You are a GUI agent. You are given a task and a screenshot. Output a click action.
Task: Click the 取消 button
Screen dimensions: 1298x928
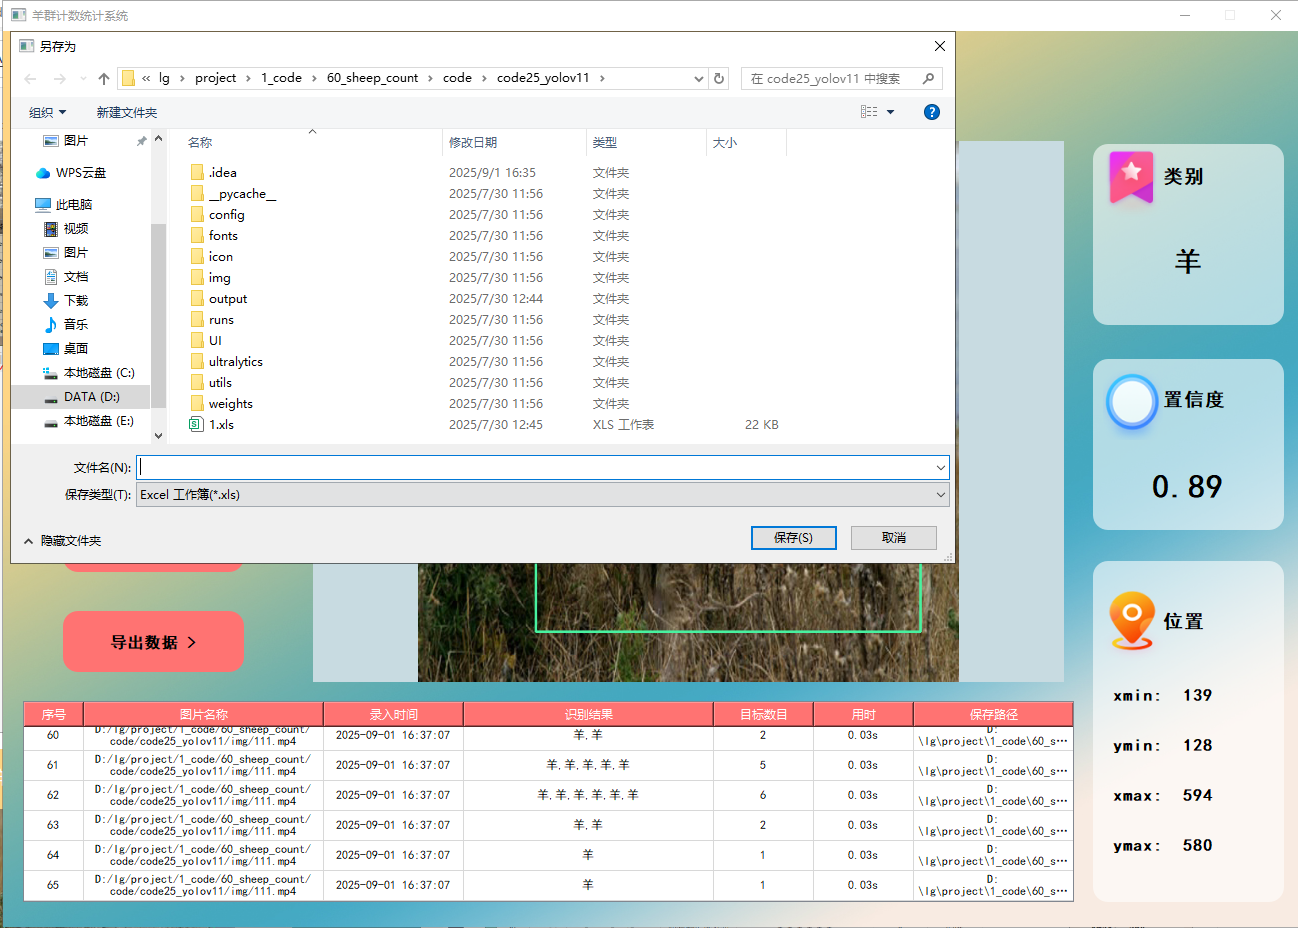tap(894, 538)
